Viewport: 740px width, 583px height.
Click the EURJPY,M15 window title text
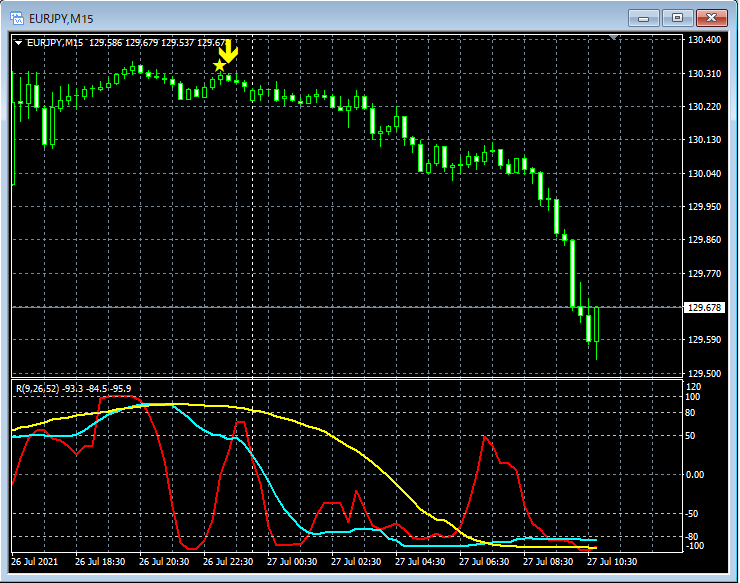[x=61, y=19]
